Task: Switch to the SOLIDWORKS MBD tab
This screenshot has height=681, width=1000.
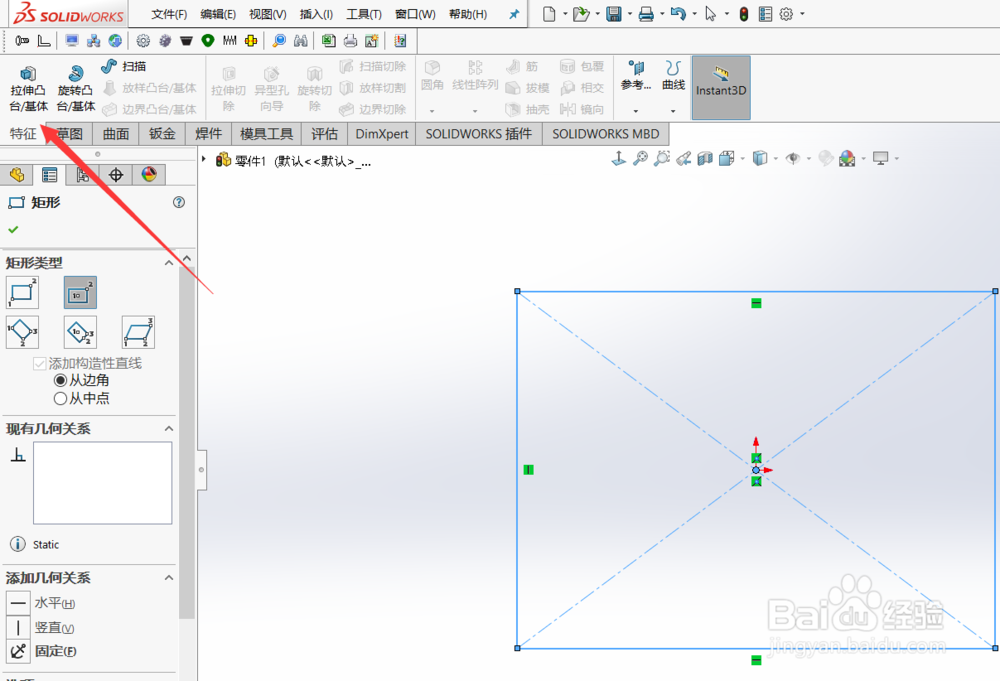Action: (x=605, y=134)
